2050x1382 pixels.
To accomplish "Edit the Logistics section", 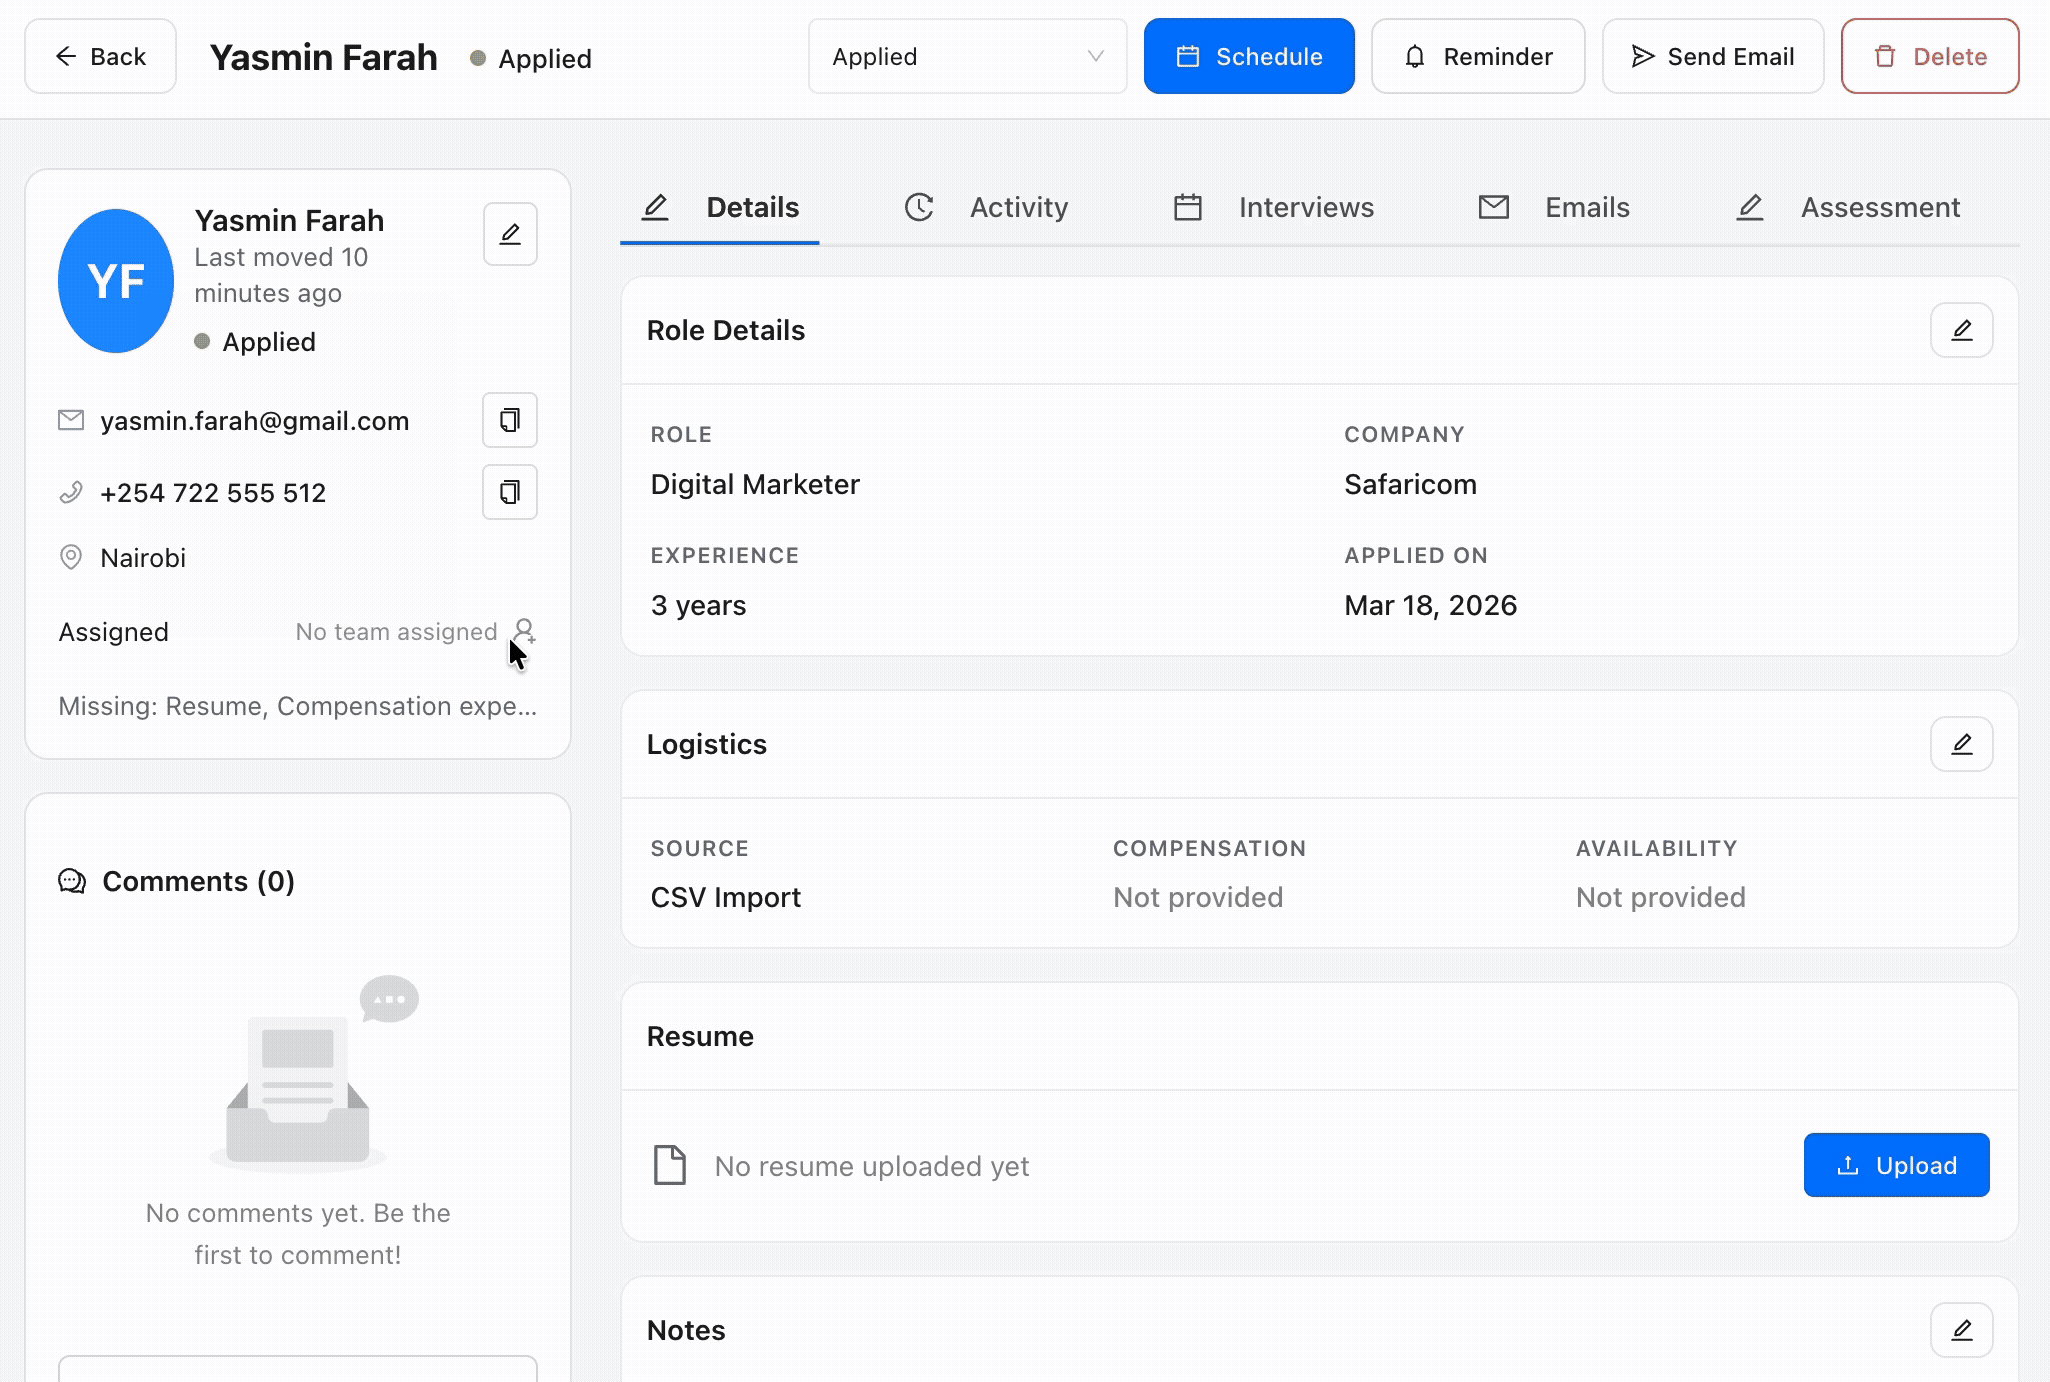I will (1961, 744).
